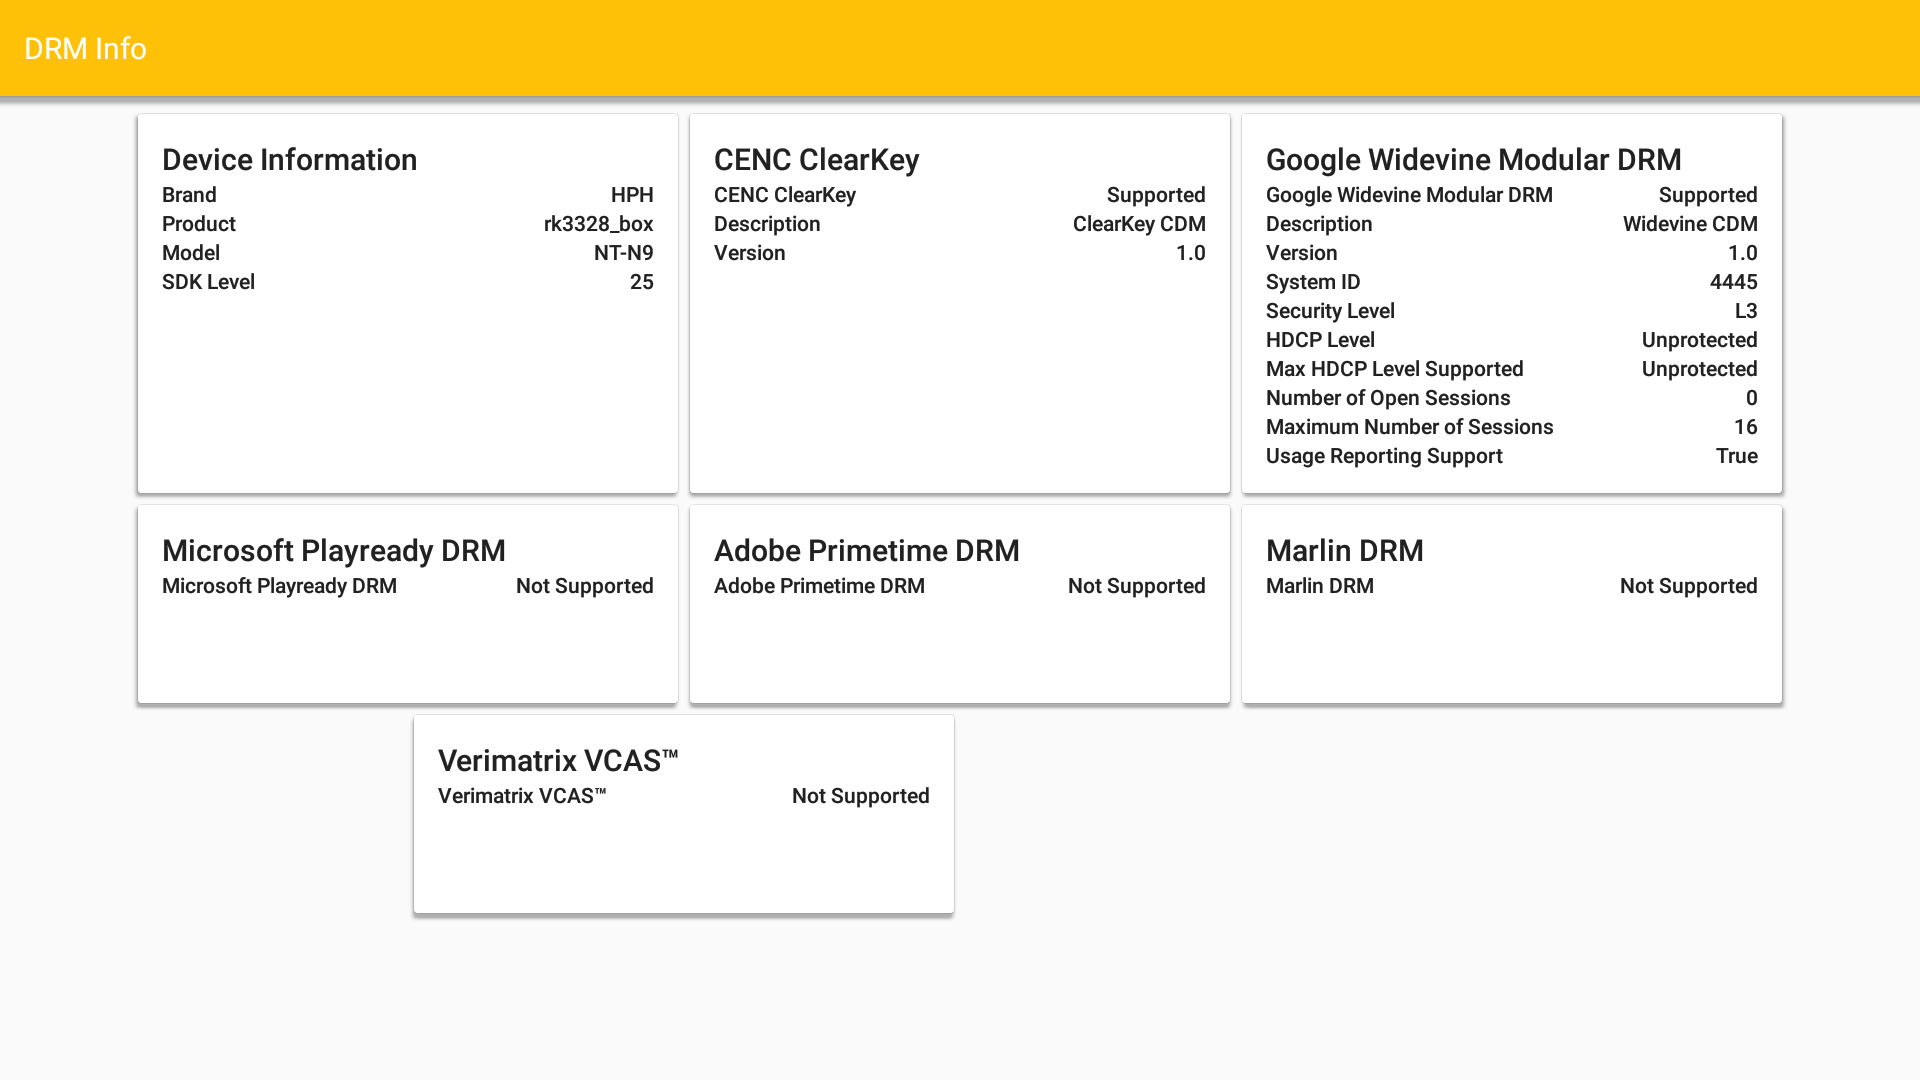Click the Security Level value L3
The height and width of the screenshot is (1080, 1920).
click(x=1746, y=311)
